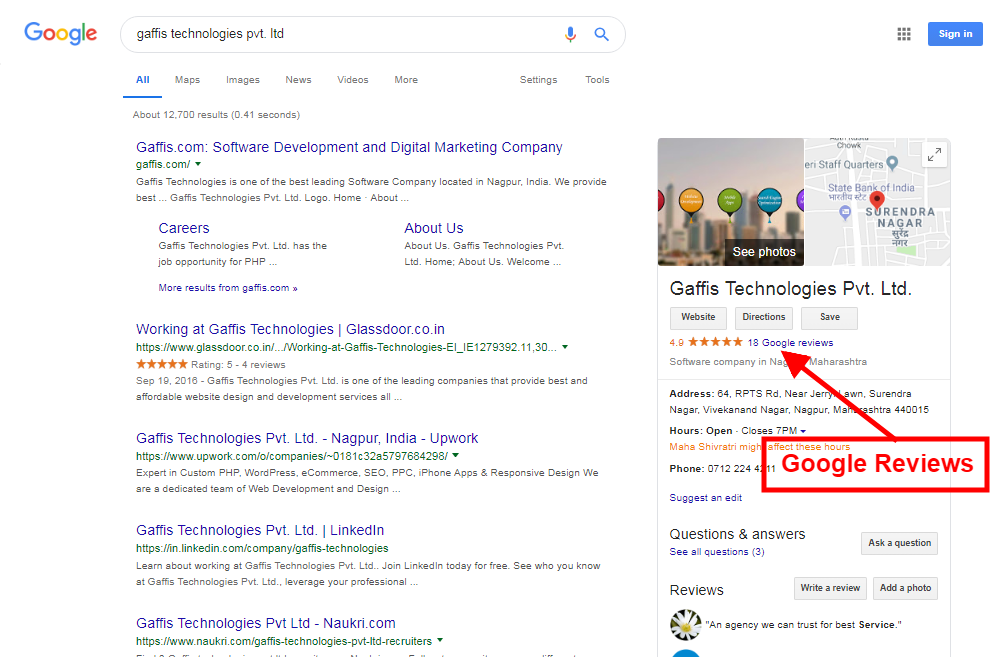Open See photos thumbnail

[x=731, y=202]
